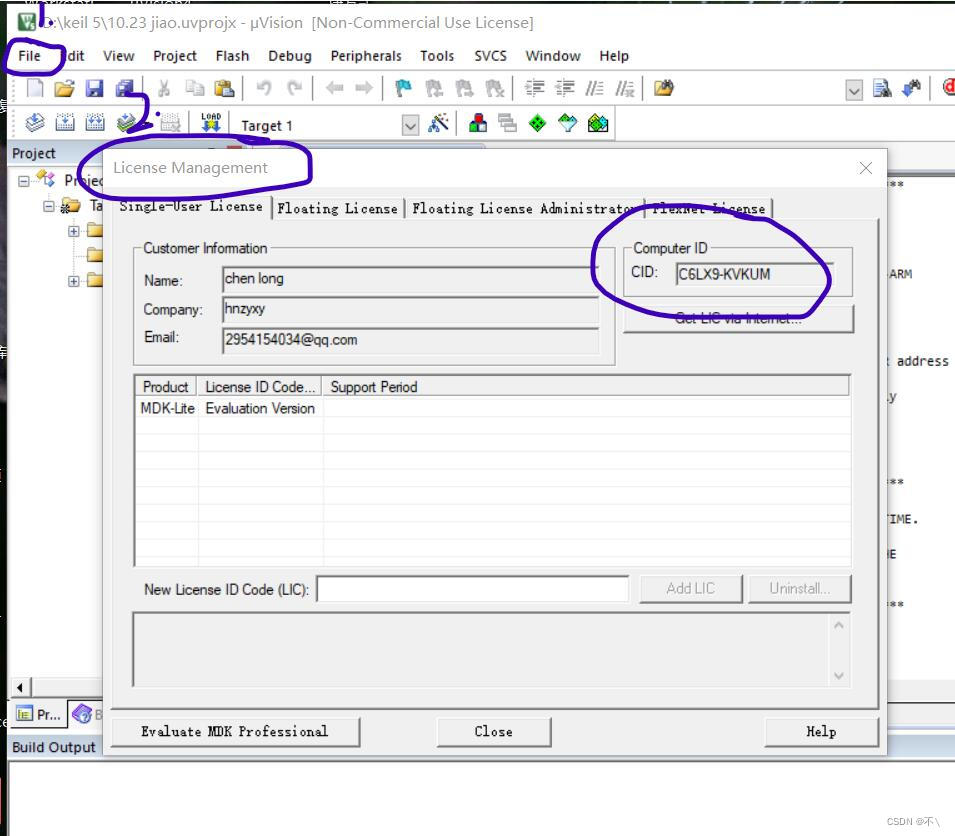Click the New file icon
The width and height of the screenshot is (955, 836).
pos(35,88)
